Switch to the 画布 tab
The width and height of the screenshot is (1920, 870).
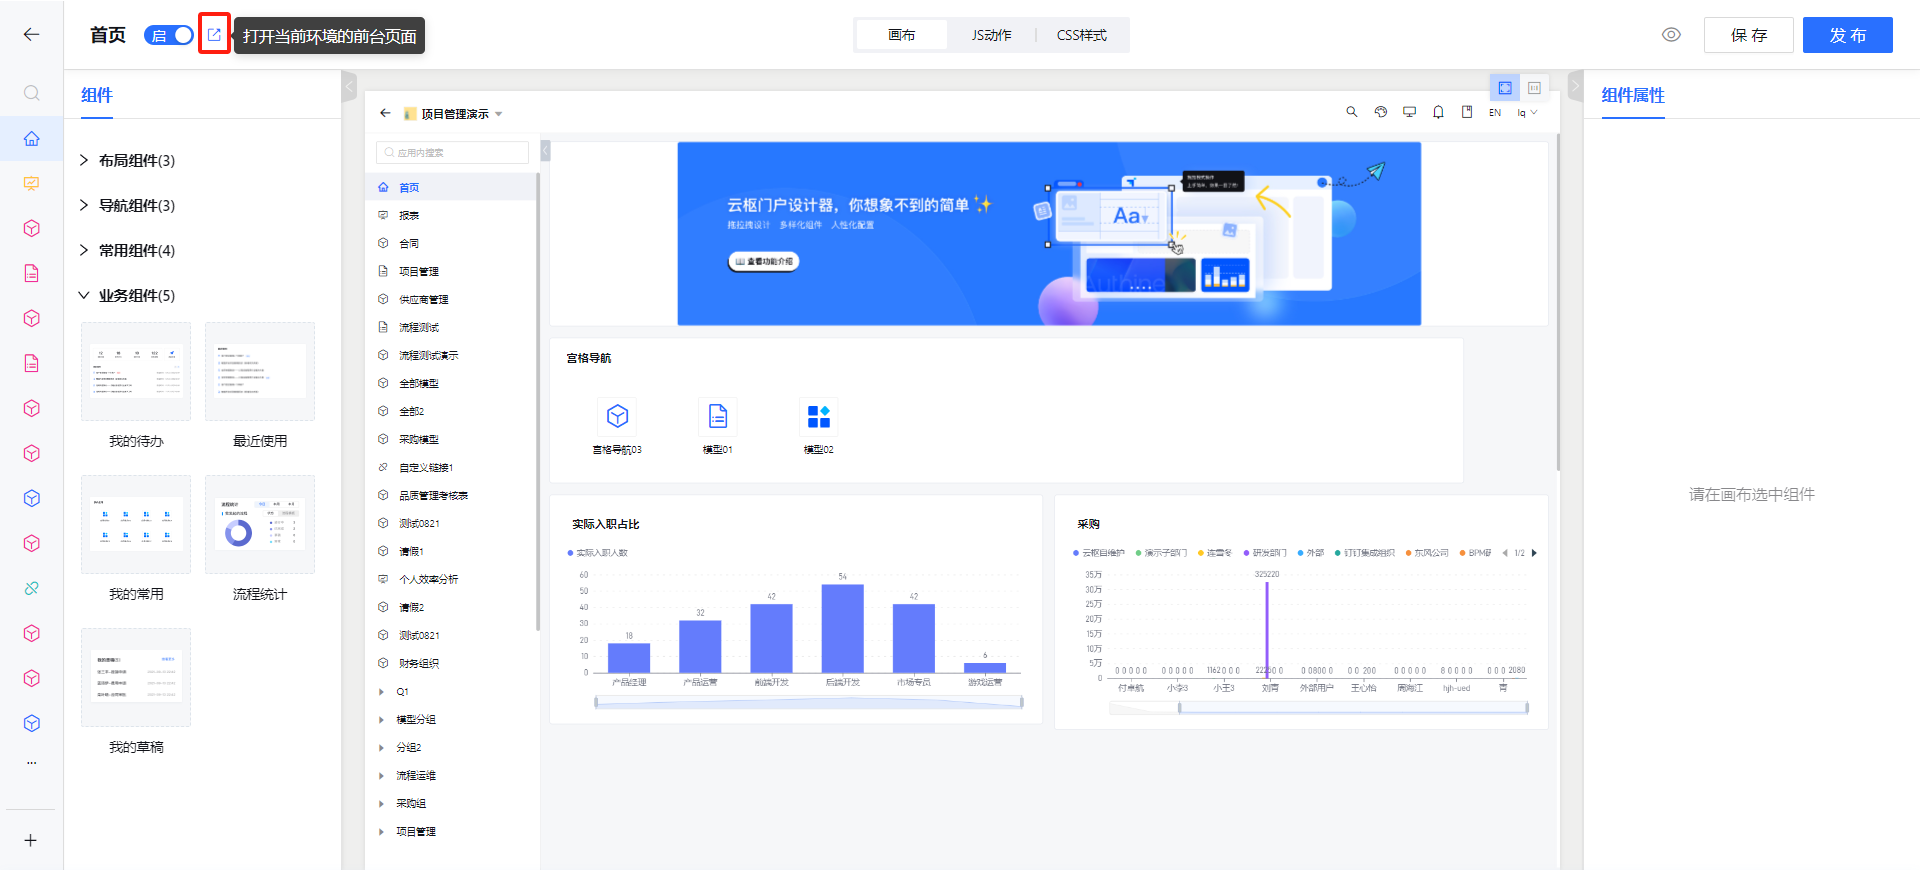902,35
